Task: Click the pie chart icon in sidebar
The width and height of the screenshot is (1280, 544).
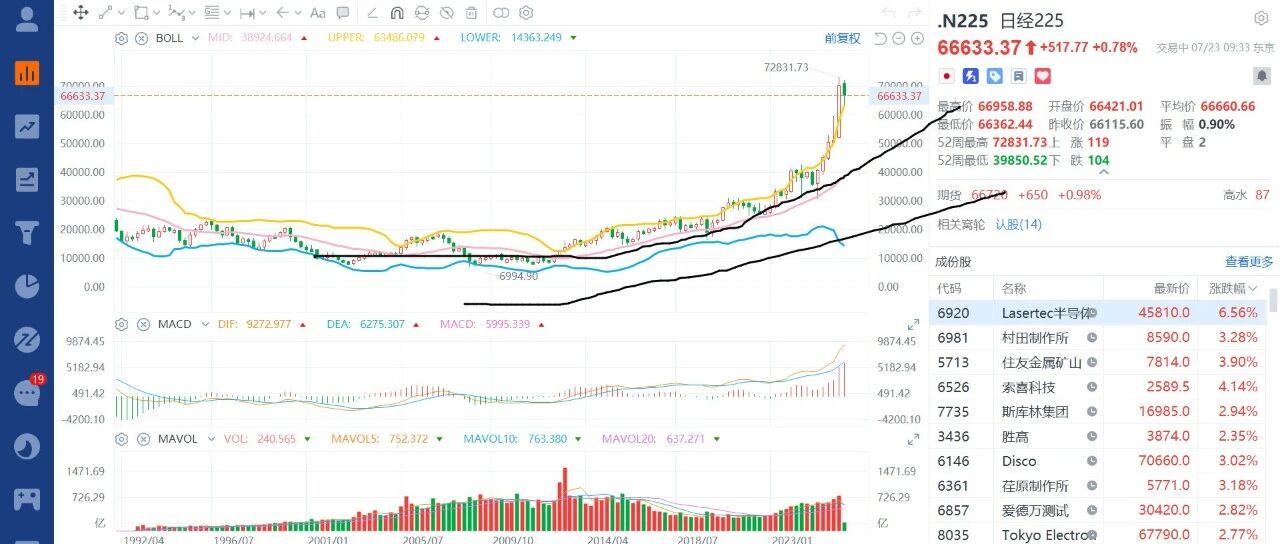Action: click(x=27, y=286)
